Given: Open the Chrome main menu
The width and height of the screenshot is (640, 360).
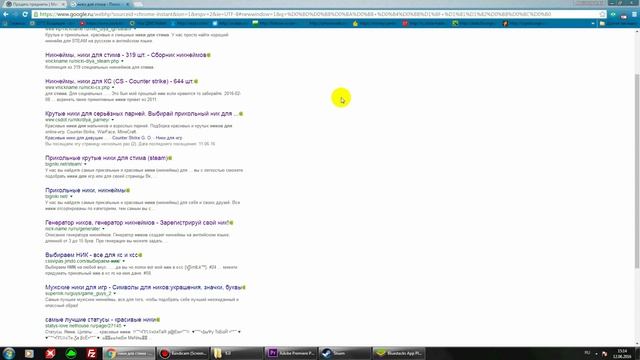Looking at the screenshot, I should [634, 14].
